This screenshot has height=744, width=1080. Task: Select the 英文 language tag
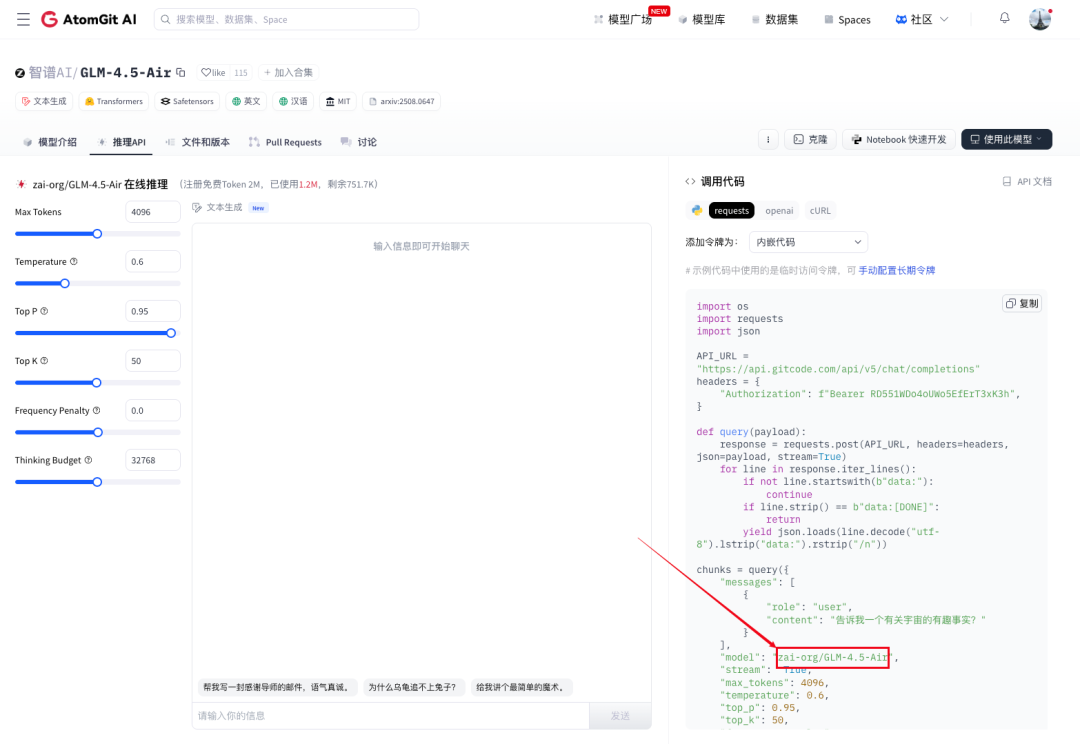coord(246,101)
